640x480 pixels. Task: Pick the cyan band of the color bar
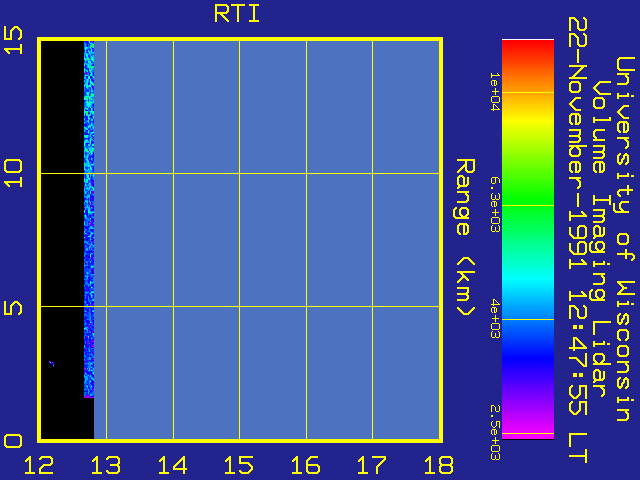point(528,279)
